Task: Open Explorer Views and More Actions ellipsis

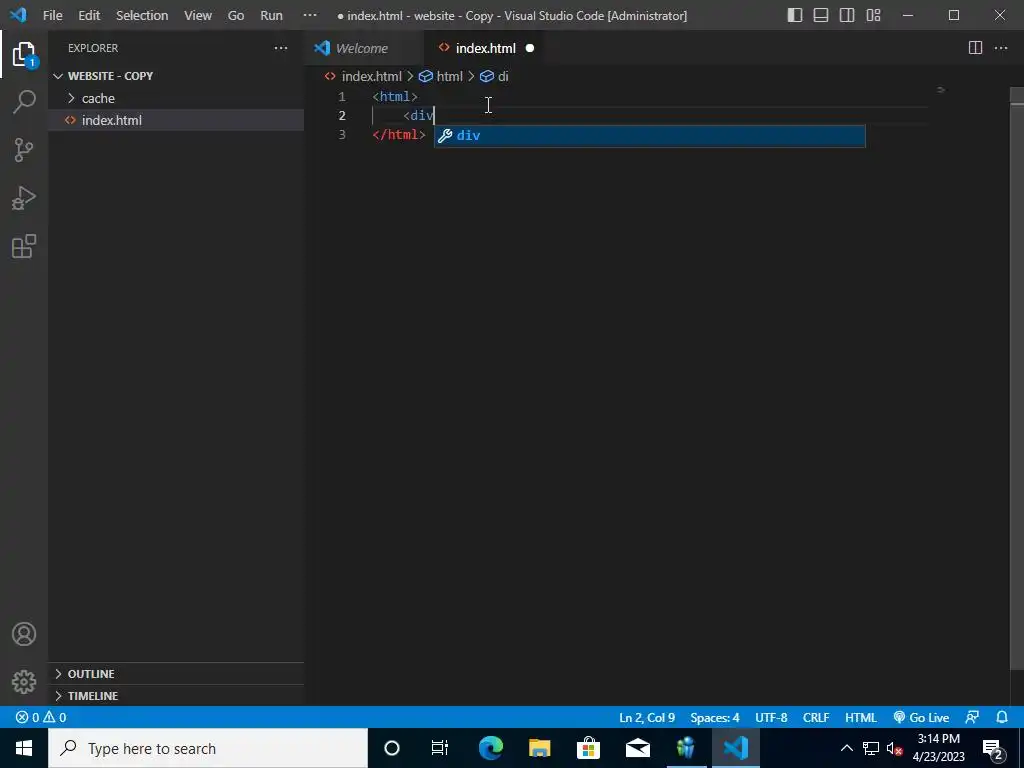Action: coord(281,48)
